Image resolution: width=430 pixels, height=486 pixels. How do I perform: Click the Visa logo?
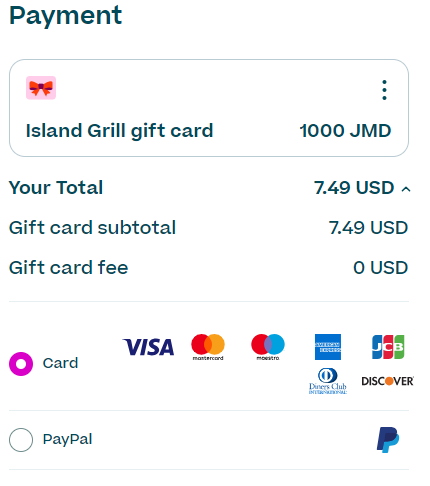click(148, 347)
